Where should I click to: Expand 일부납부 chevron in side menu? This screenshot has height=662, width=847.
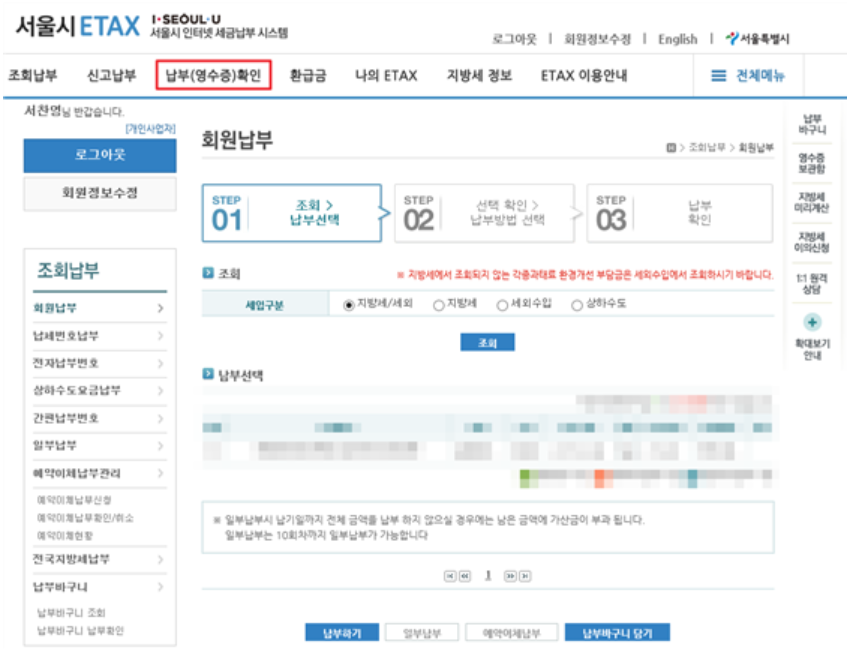[x=160, y=445]
